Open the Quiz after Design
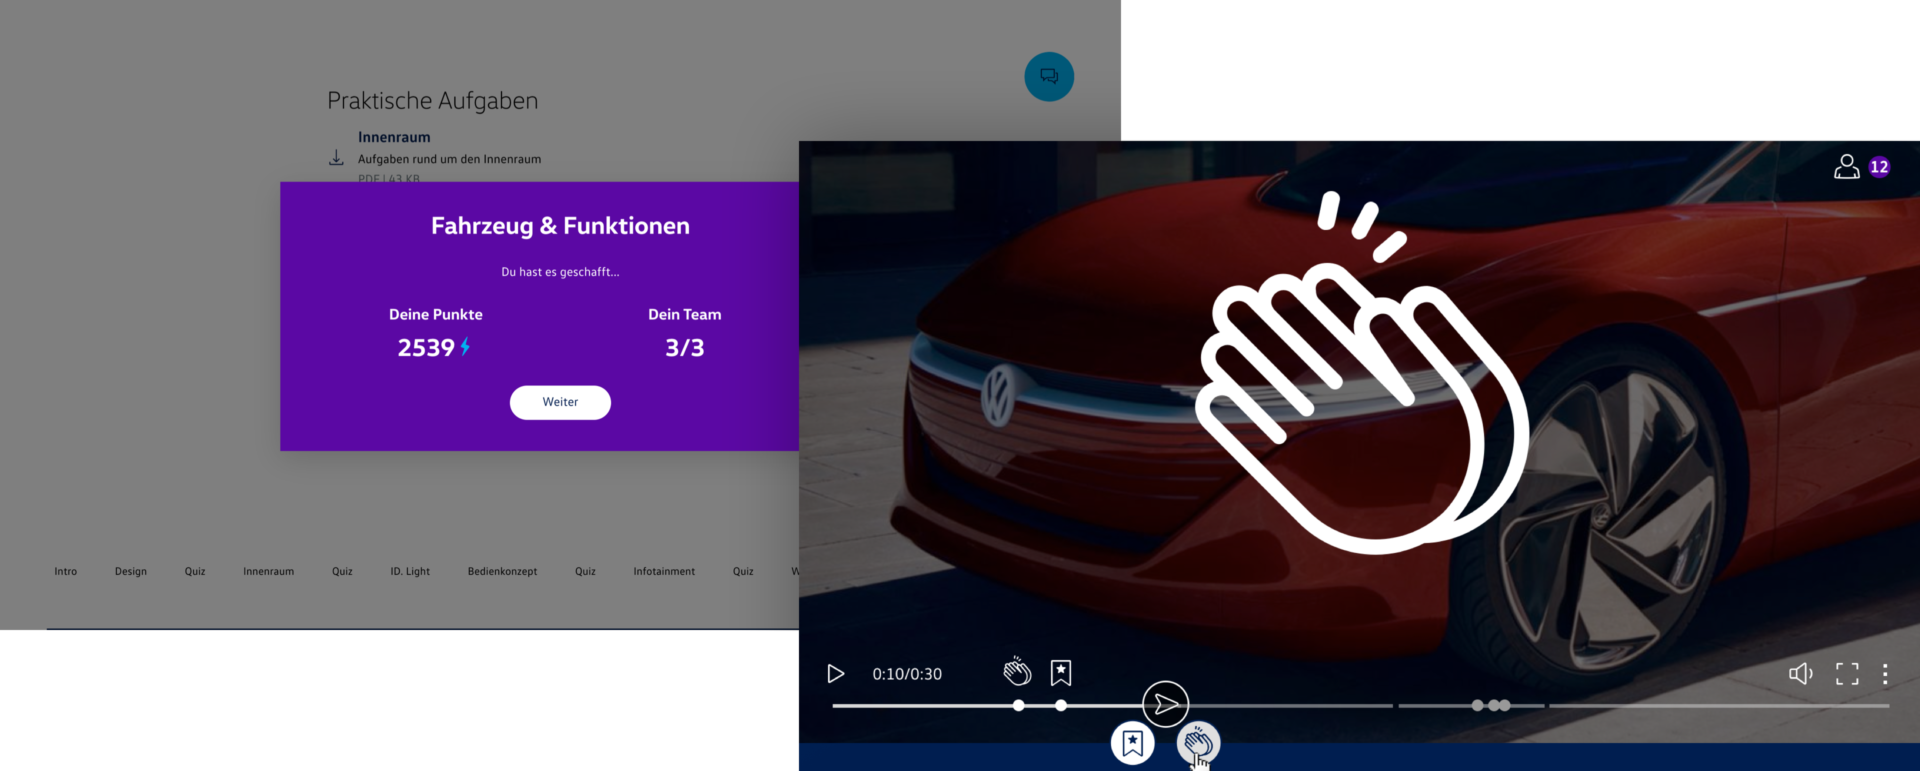1920x771 pixels. coord(195,571)
